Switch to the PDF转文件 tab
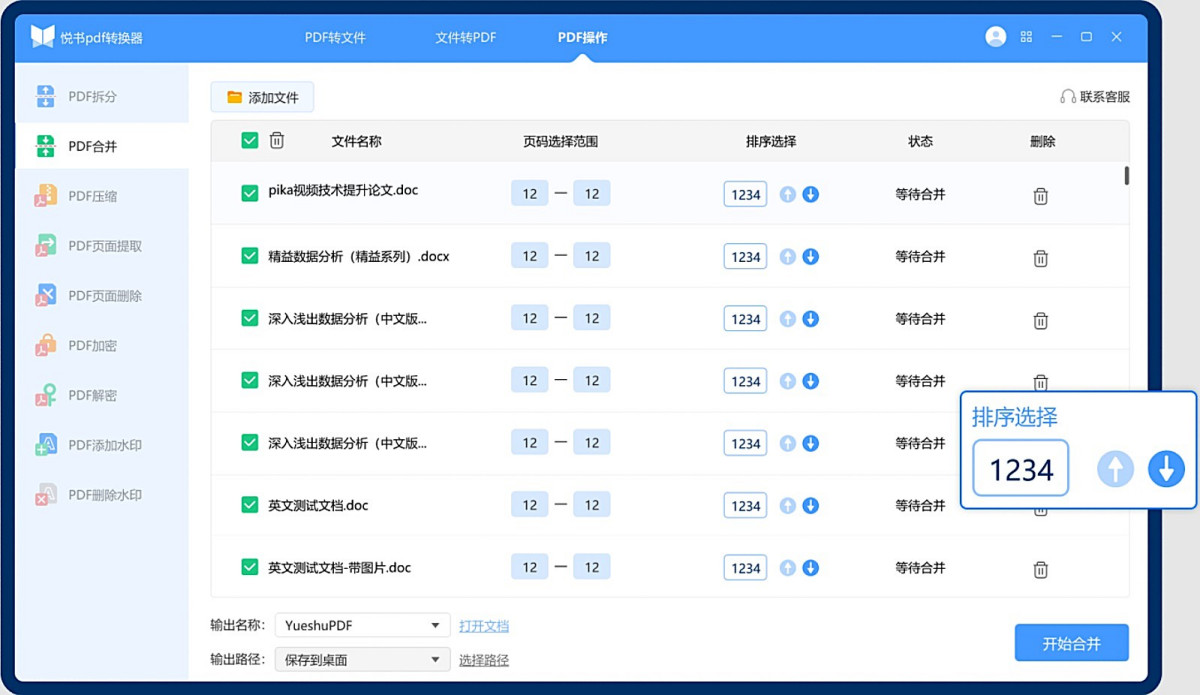Viewport: 1200px width, 695px height. pyautogui.click(x=332, y=37)
